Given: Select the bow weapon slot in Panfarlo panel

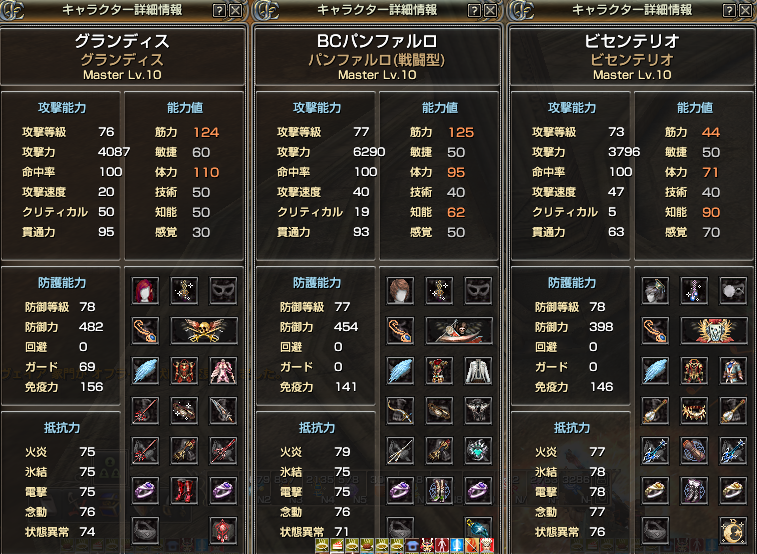Looking at the screenshot, I should [400, 411].
